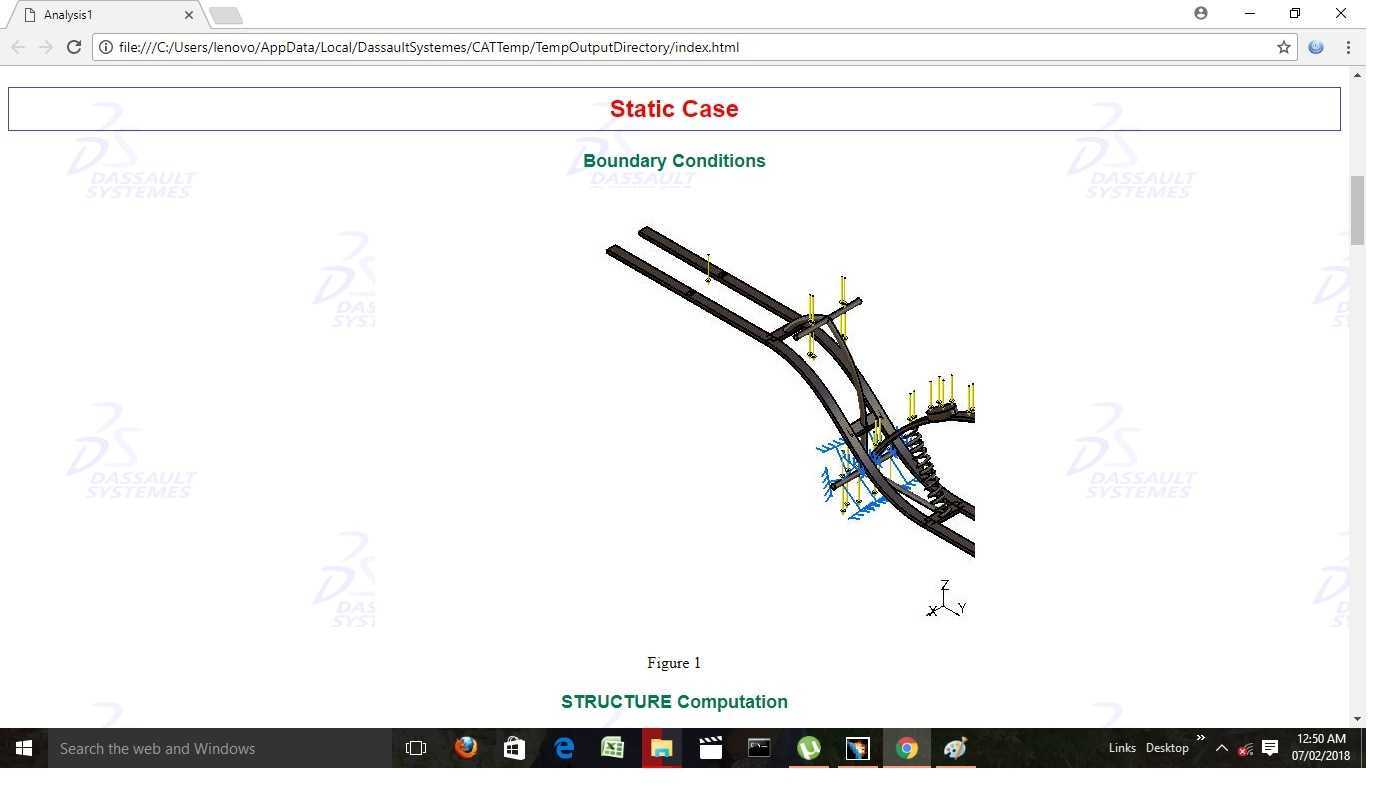Screen dimensions: 1384x792
Task: Click the Static Case heading
Action: pyautogui.click(x=674, y=109)
